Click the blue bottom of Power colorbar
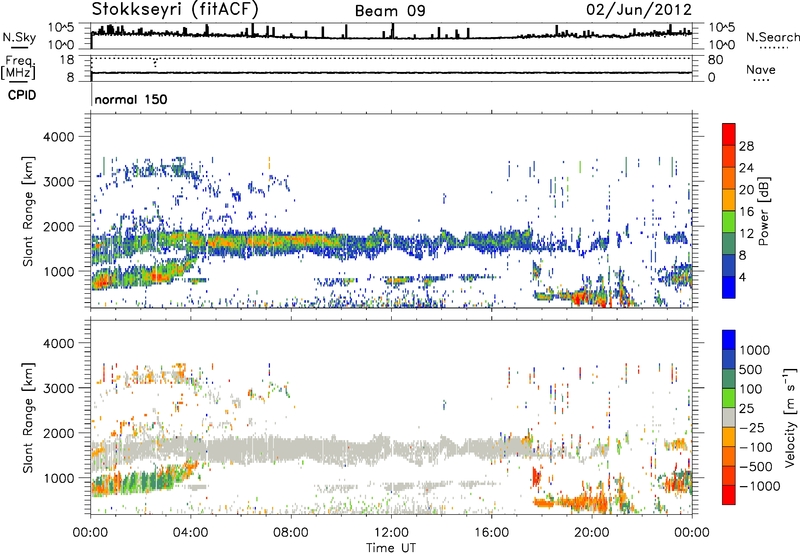Viewport: 800px width, 554px height. pos(729,287)
